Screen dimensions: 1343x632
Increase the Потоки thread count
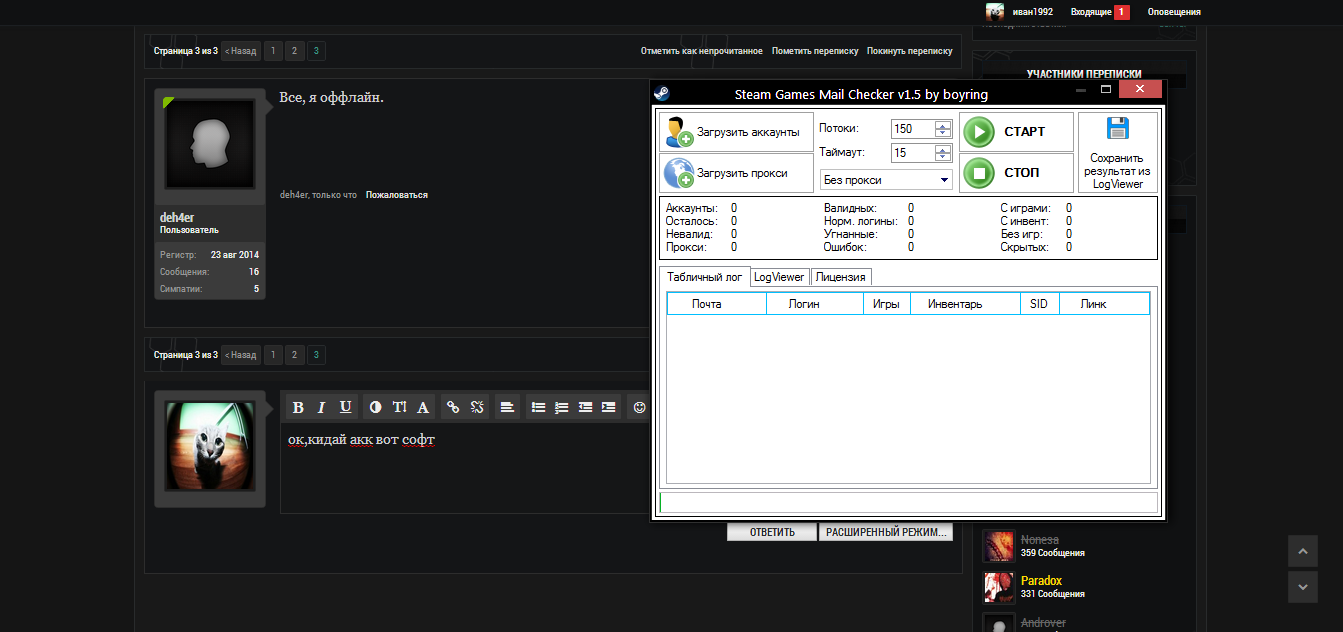(x=943, y=125)
